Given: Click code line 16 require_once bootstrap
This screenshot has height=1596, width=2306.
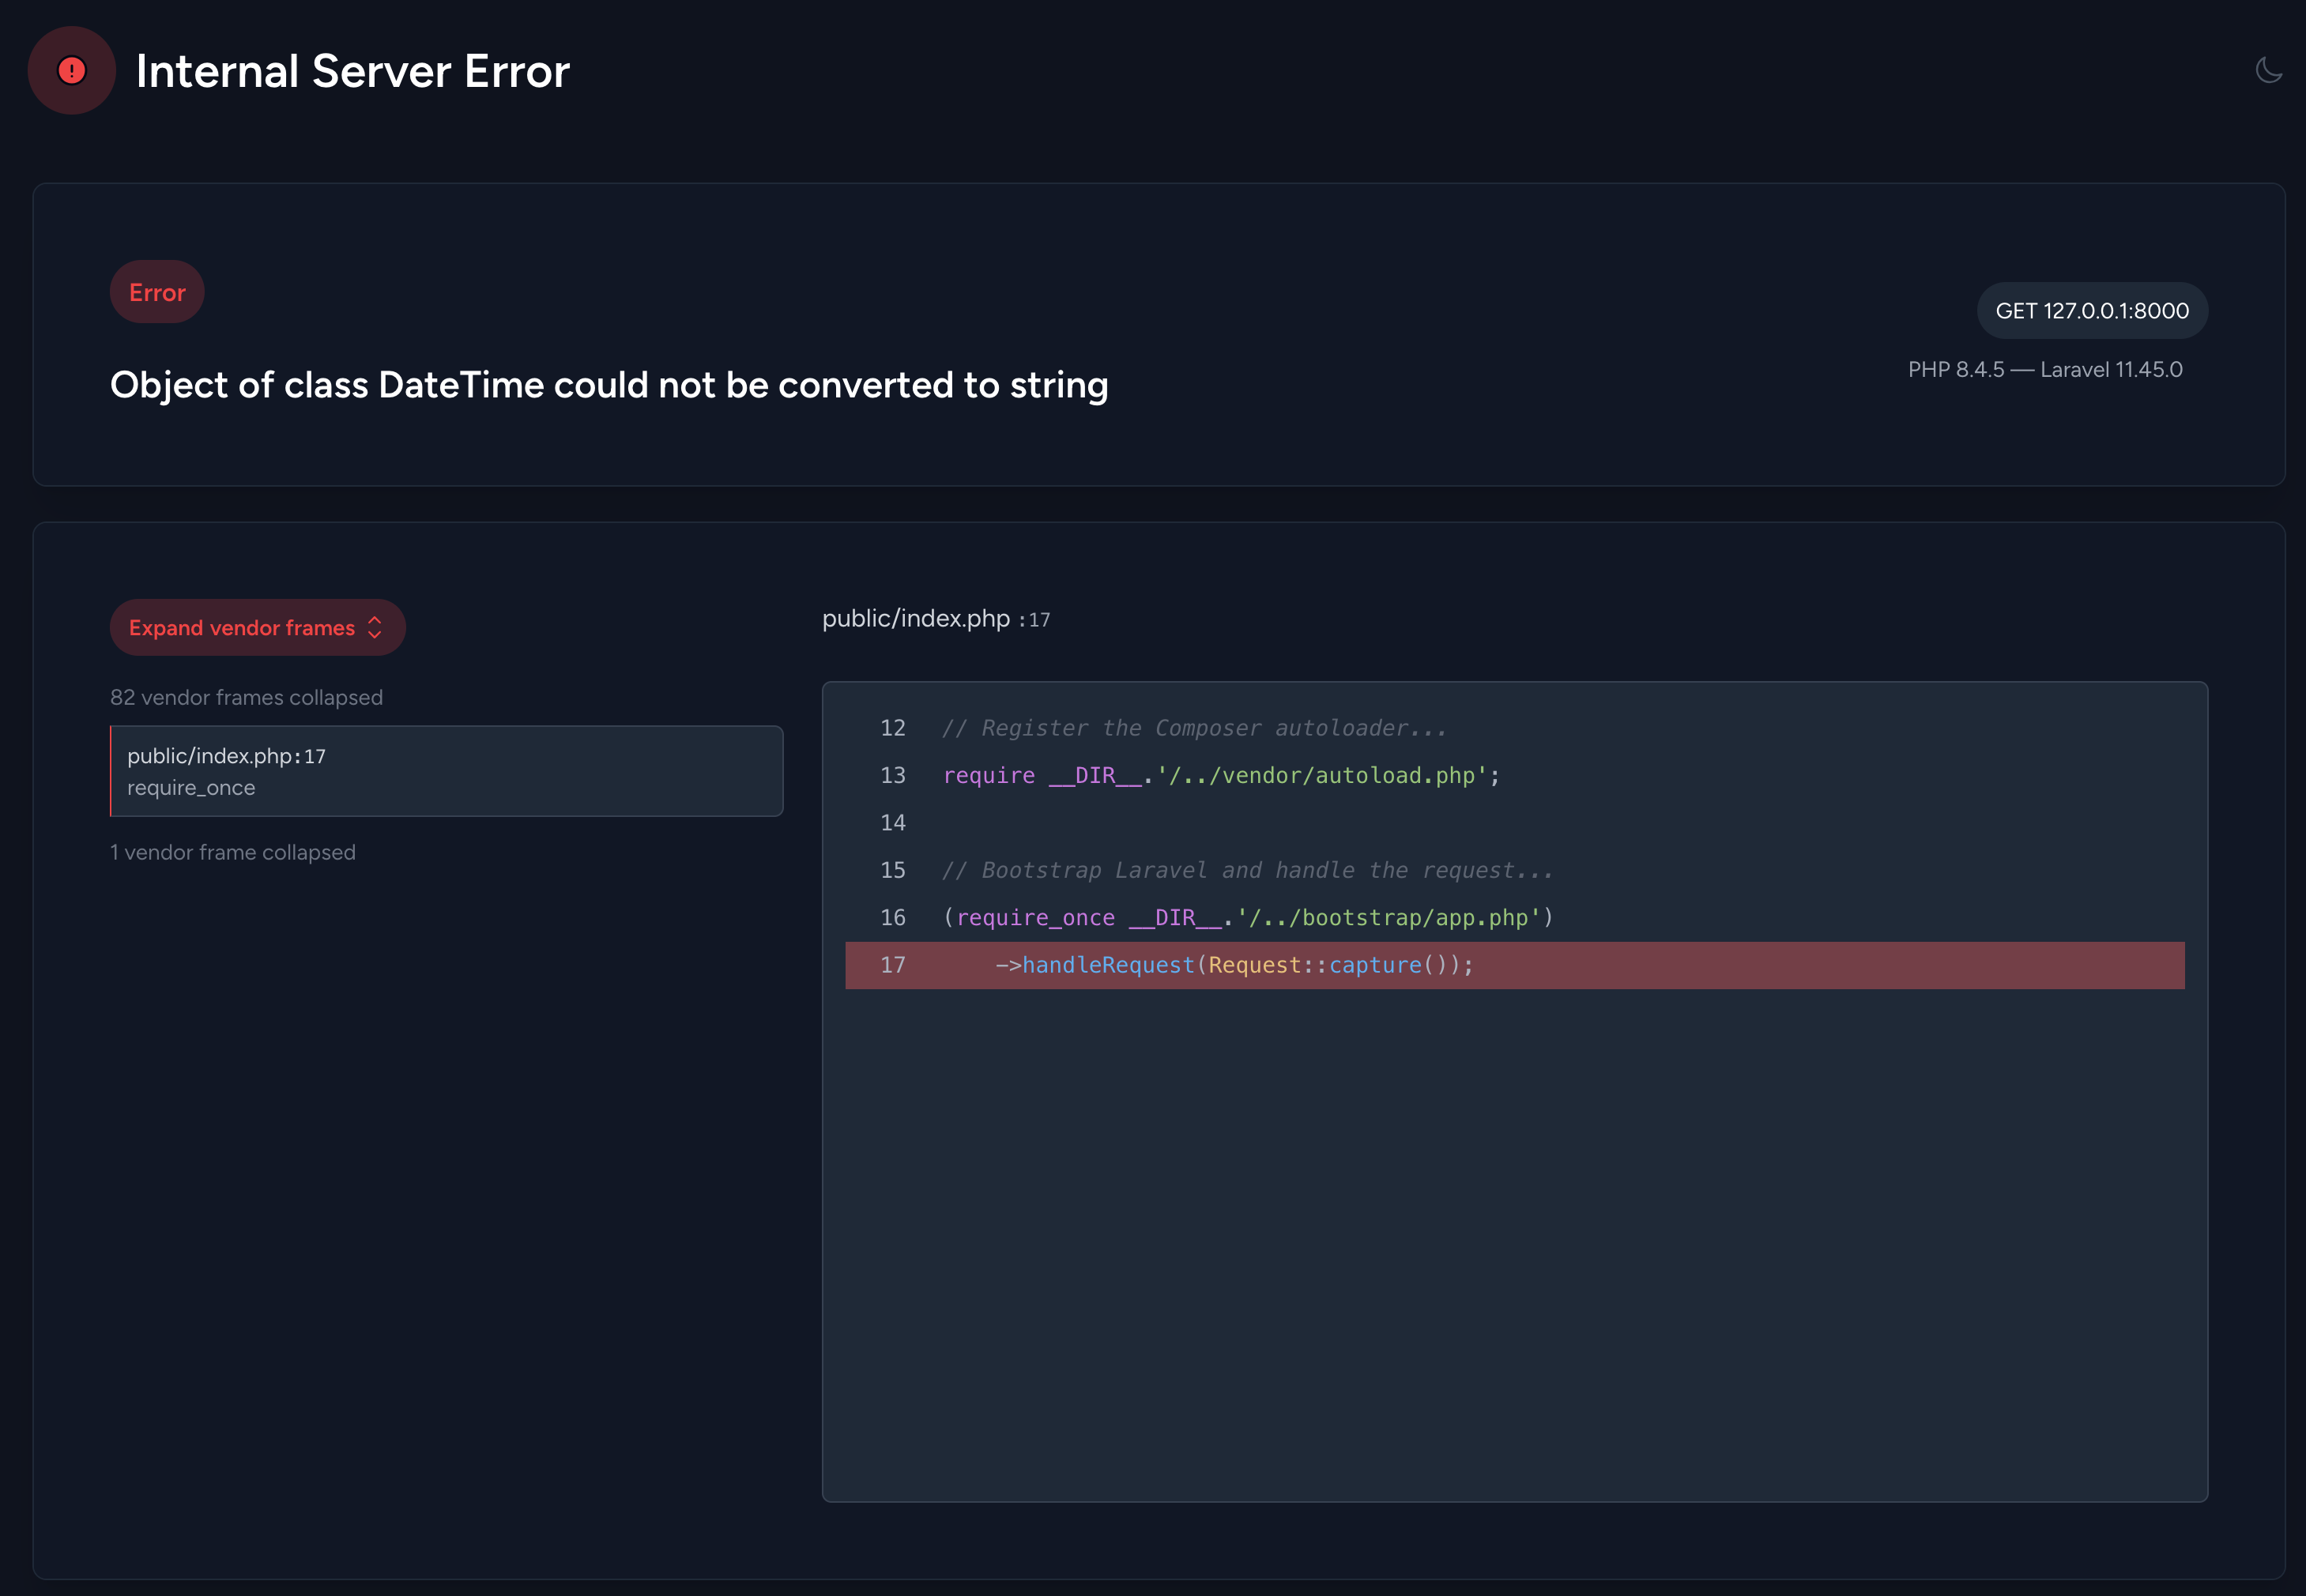Looking at the screenshot, I should pyautogui.click(x=1247, y=917).
